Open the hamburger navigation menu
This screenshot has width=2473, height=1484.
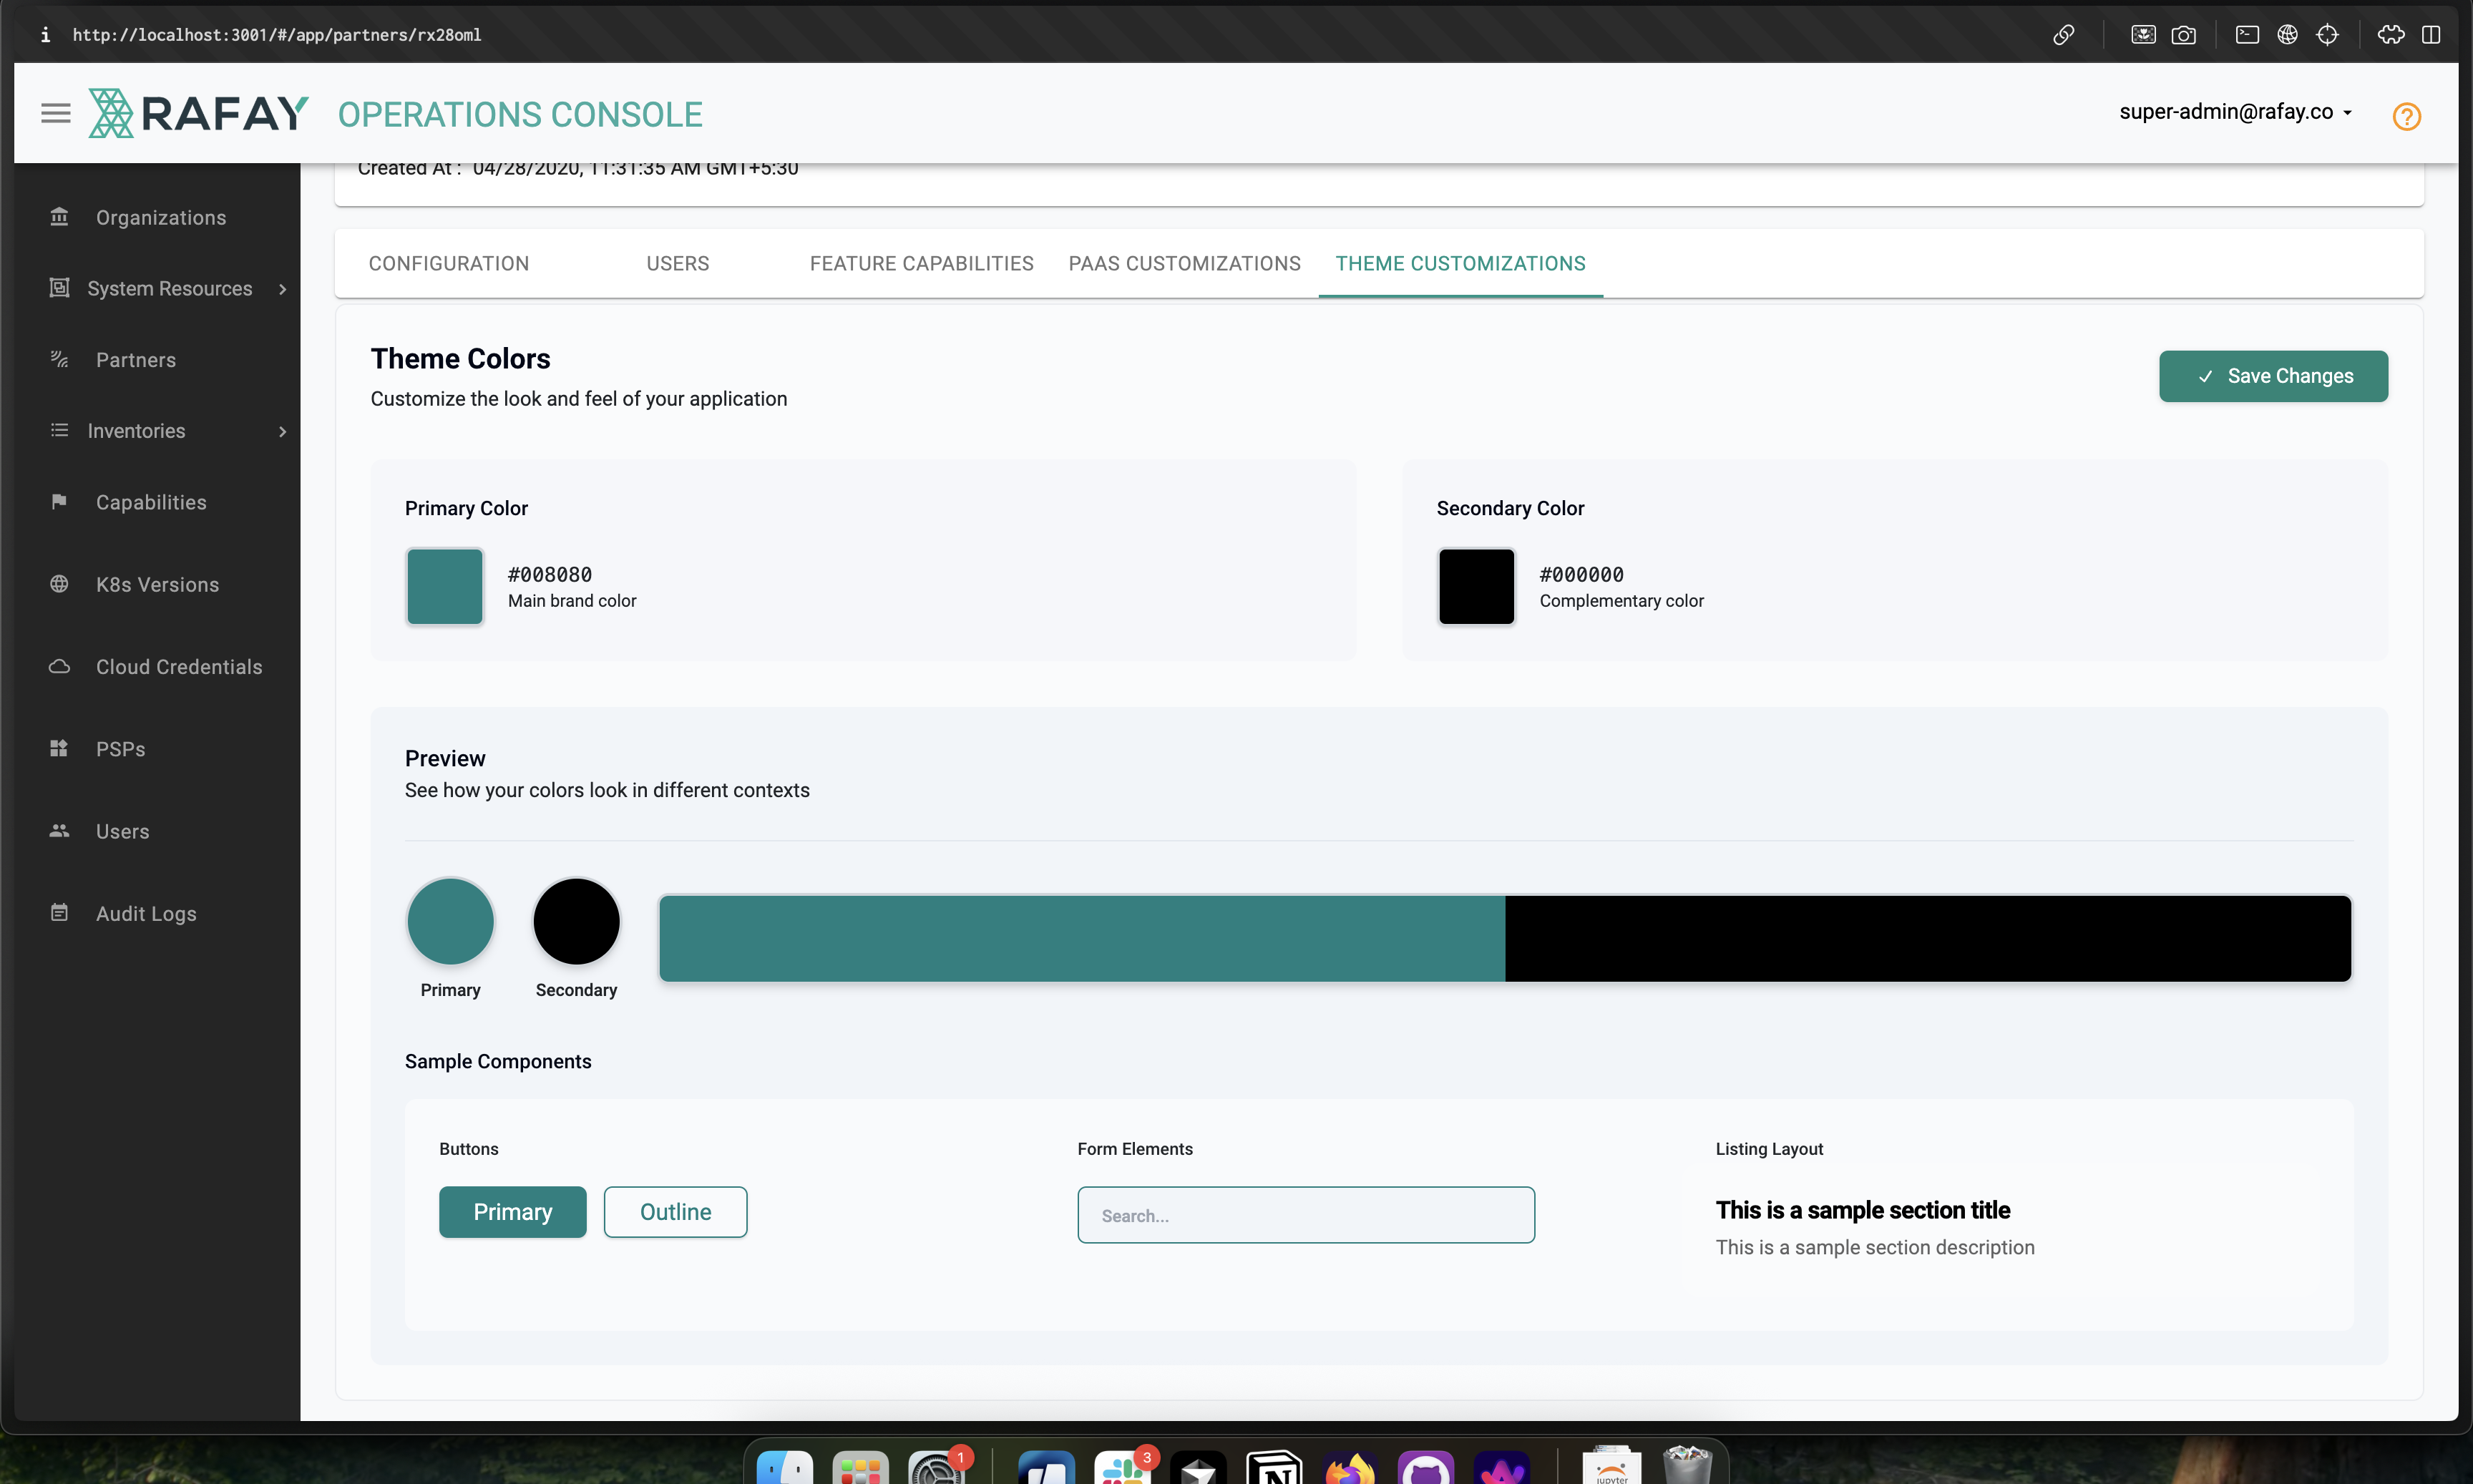pyautogui.click(x=55, y=113)
